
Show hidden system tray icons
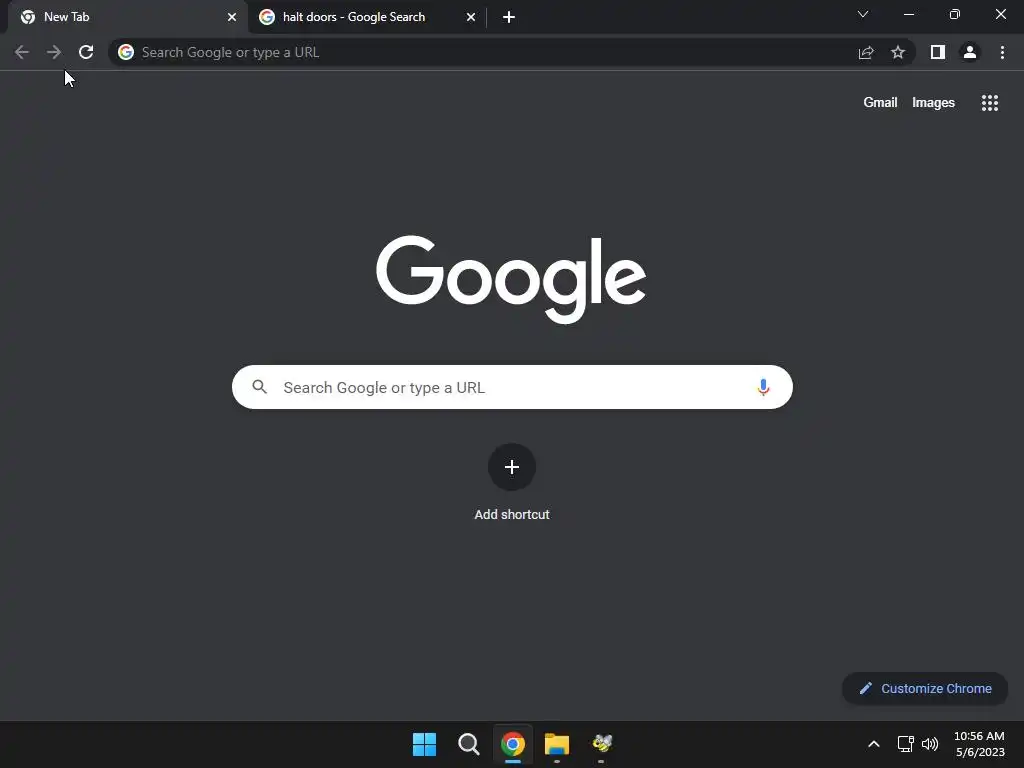(x=874, y=744)
